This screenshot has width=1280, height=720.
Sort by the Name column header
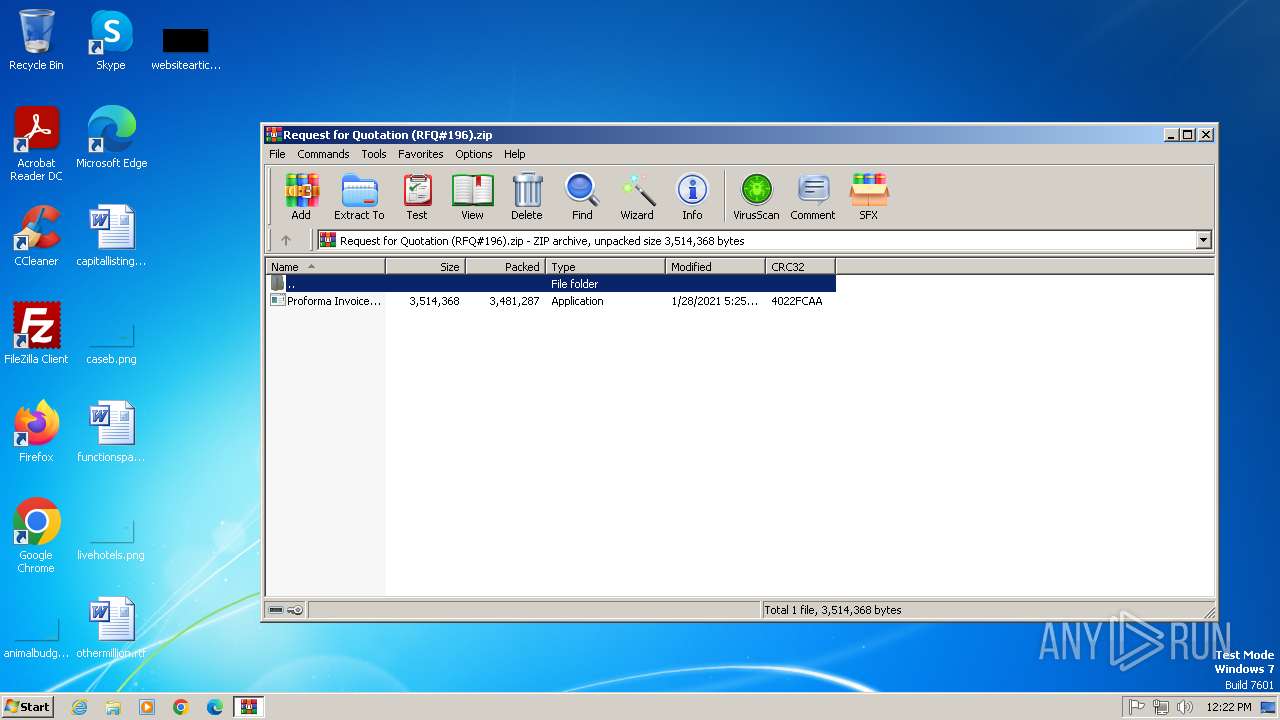[x=325, y=266]
